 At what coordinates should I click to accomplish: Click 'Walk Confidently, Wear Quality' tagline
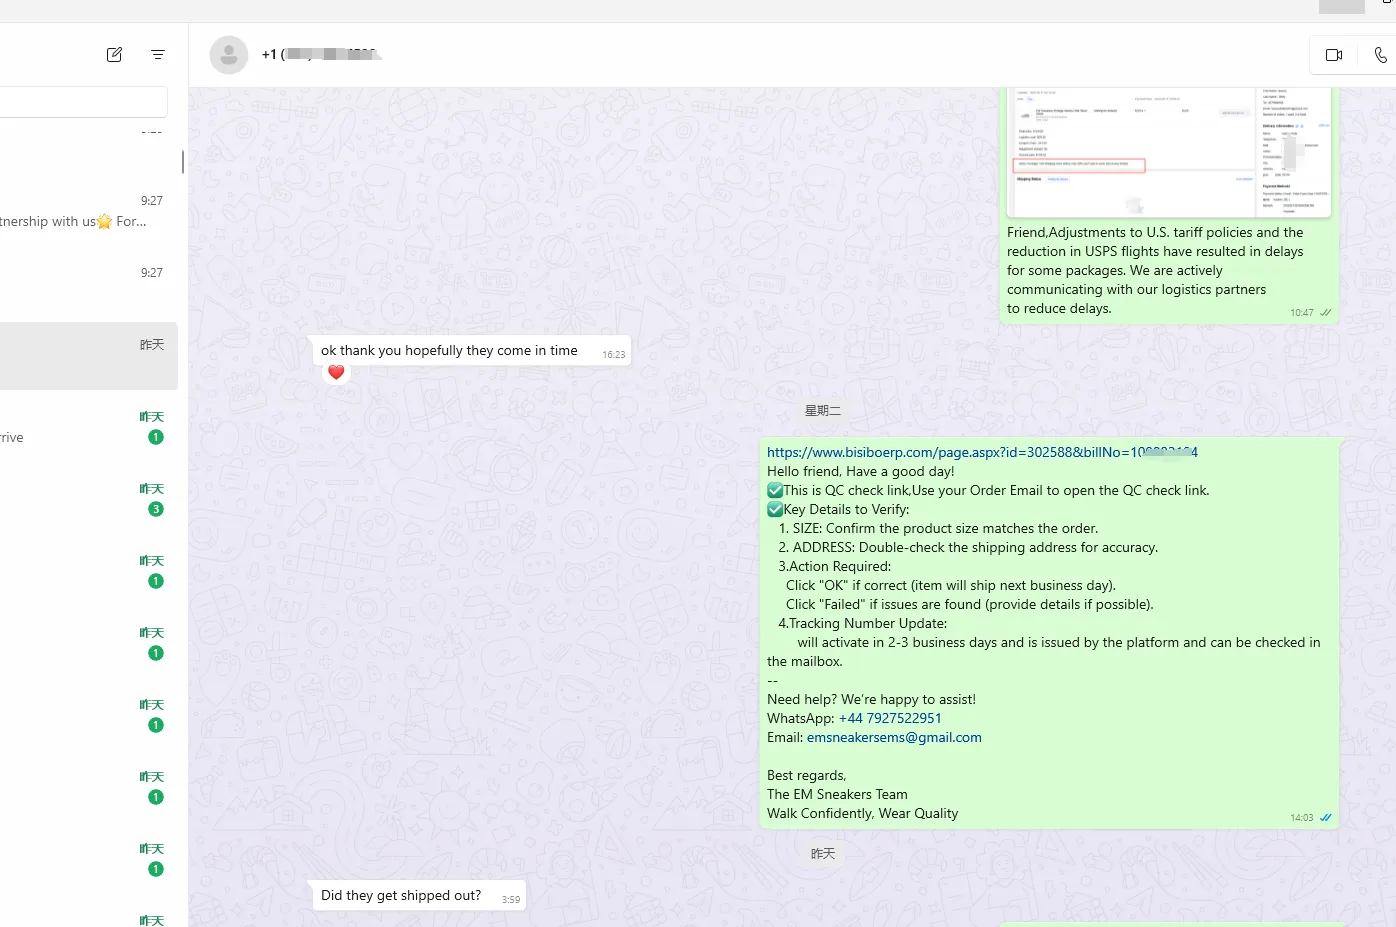[862, 813]
